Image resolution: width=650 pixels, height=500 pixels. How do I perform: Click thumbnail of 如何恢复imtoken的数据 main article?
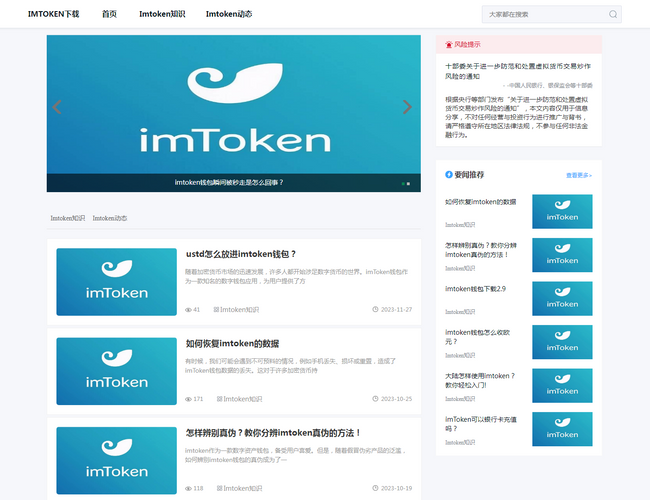click(x=116, y=371)
